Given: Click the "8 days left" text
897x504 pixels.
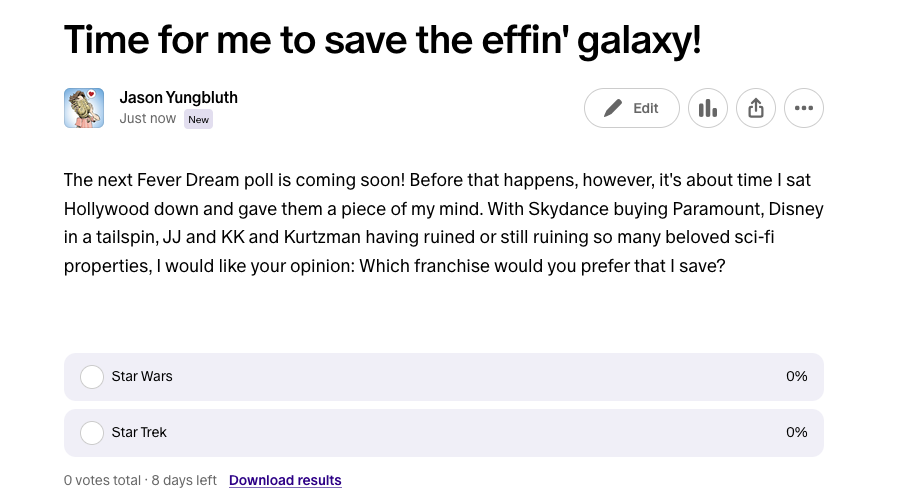Looking at the screenshot, I should 182,481.
